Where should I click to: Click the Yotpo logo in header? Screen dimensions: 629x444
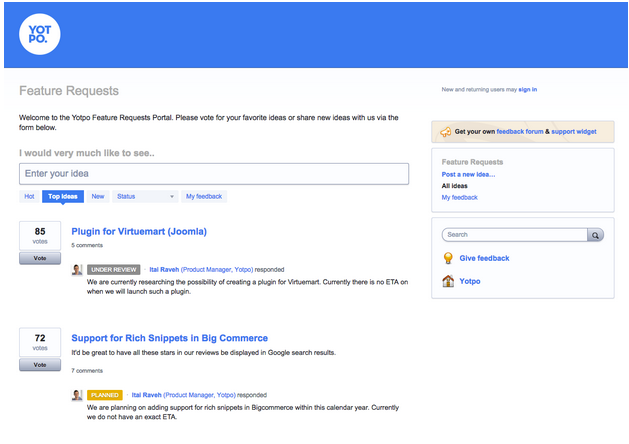click(40, 35)
